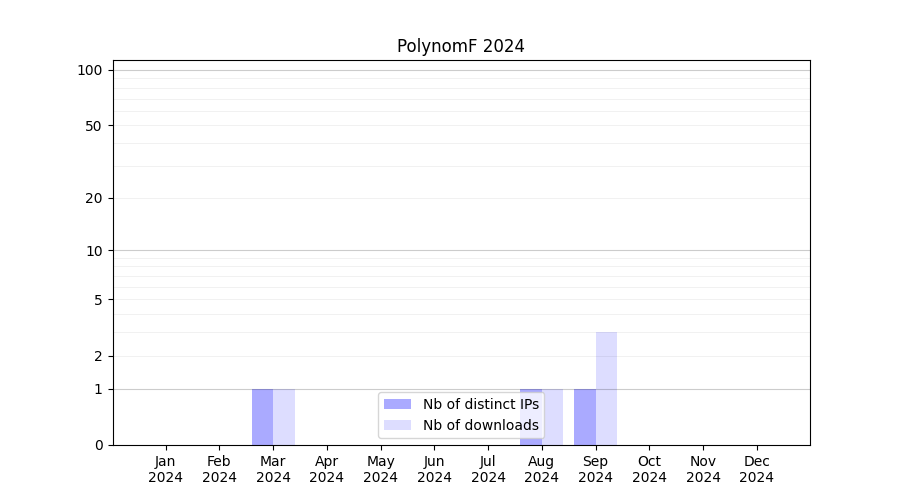The width and height of the screenshot is (900, 500).
Task: Click the 50 tick label on y-axis
Action: (x=94, y=126)
